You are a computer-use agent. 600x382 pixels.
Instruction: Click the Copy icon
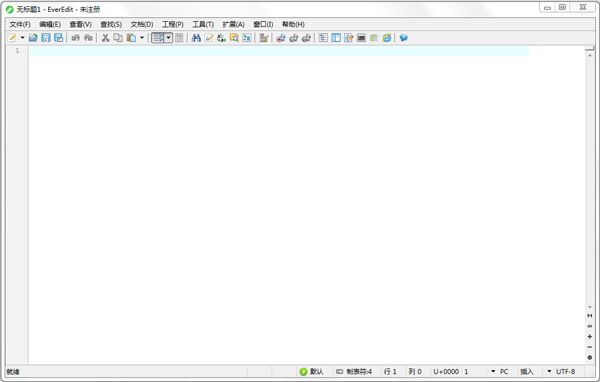pyautogui.click(x=118, y=38)
